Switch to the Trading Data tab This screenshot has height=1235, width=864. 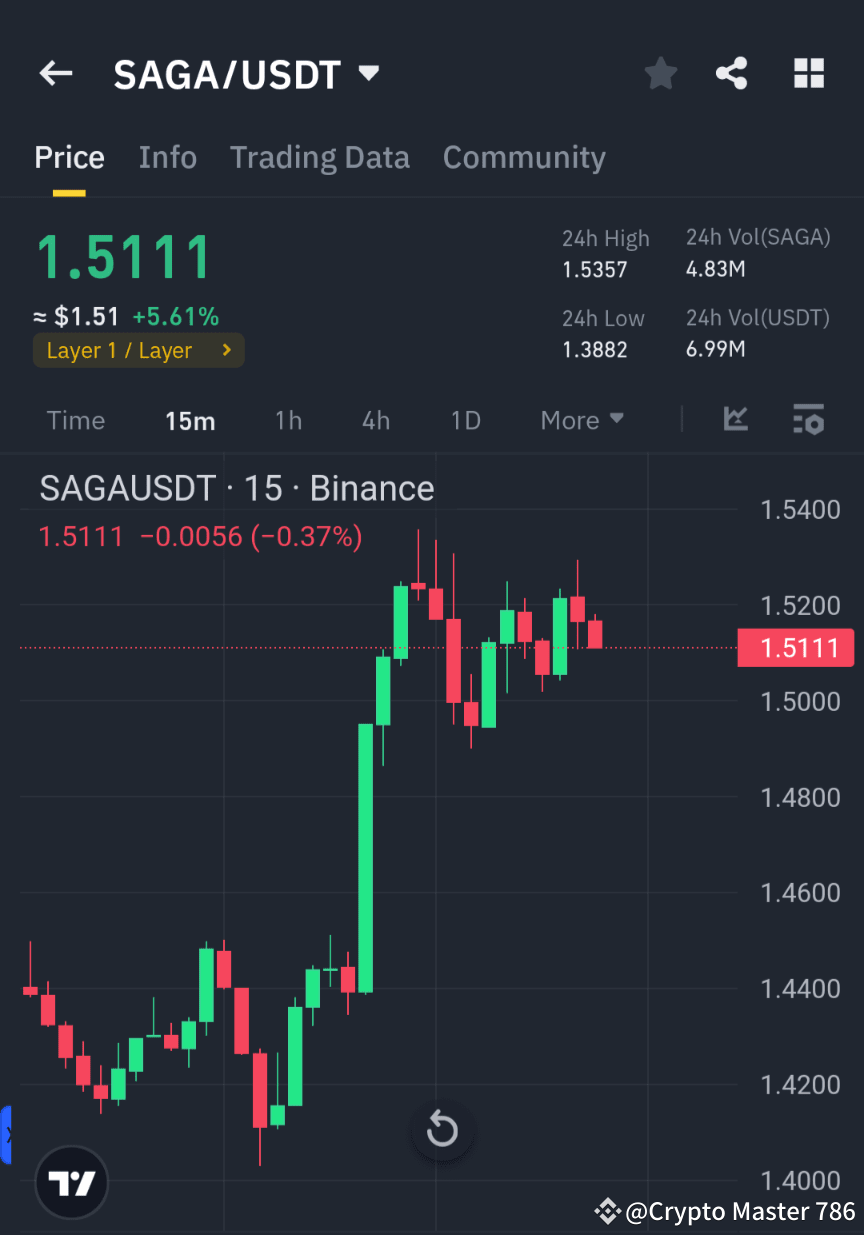pyautogui.click(x=319, y=157)
